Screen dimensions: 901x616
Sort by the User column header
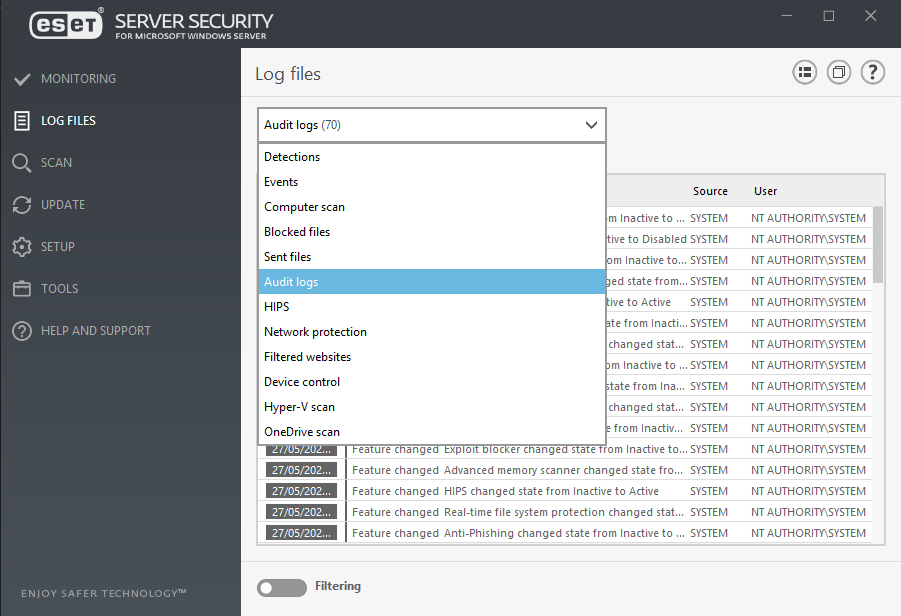pyautogui.click(x=765, y=191)
